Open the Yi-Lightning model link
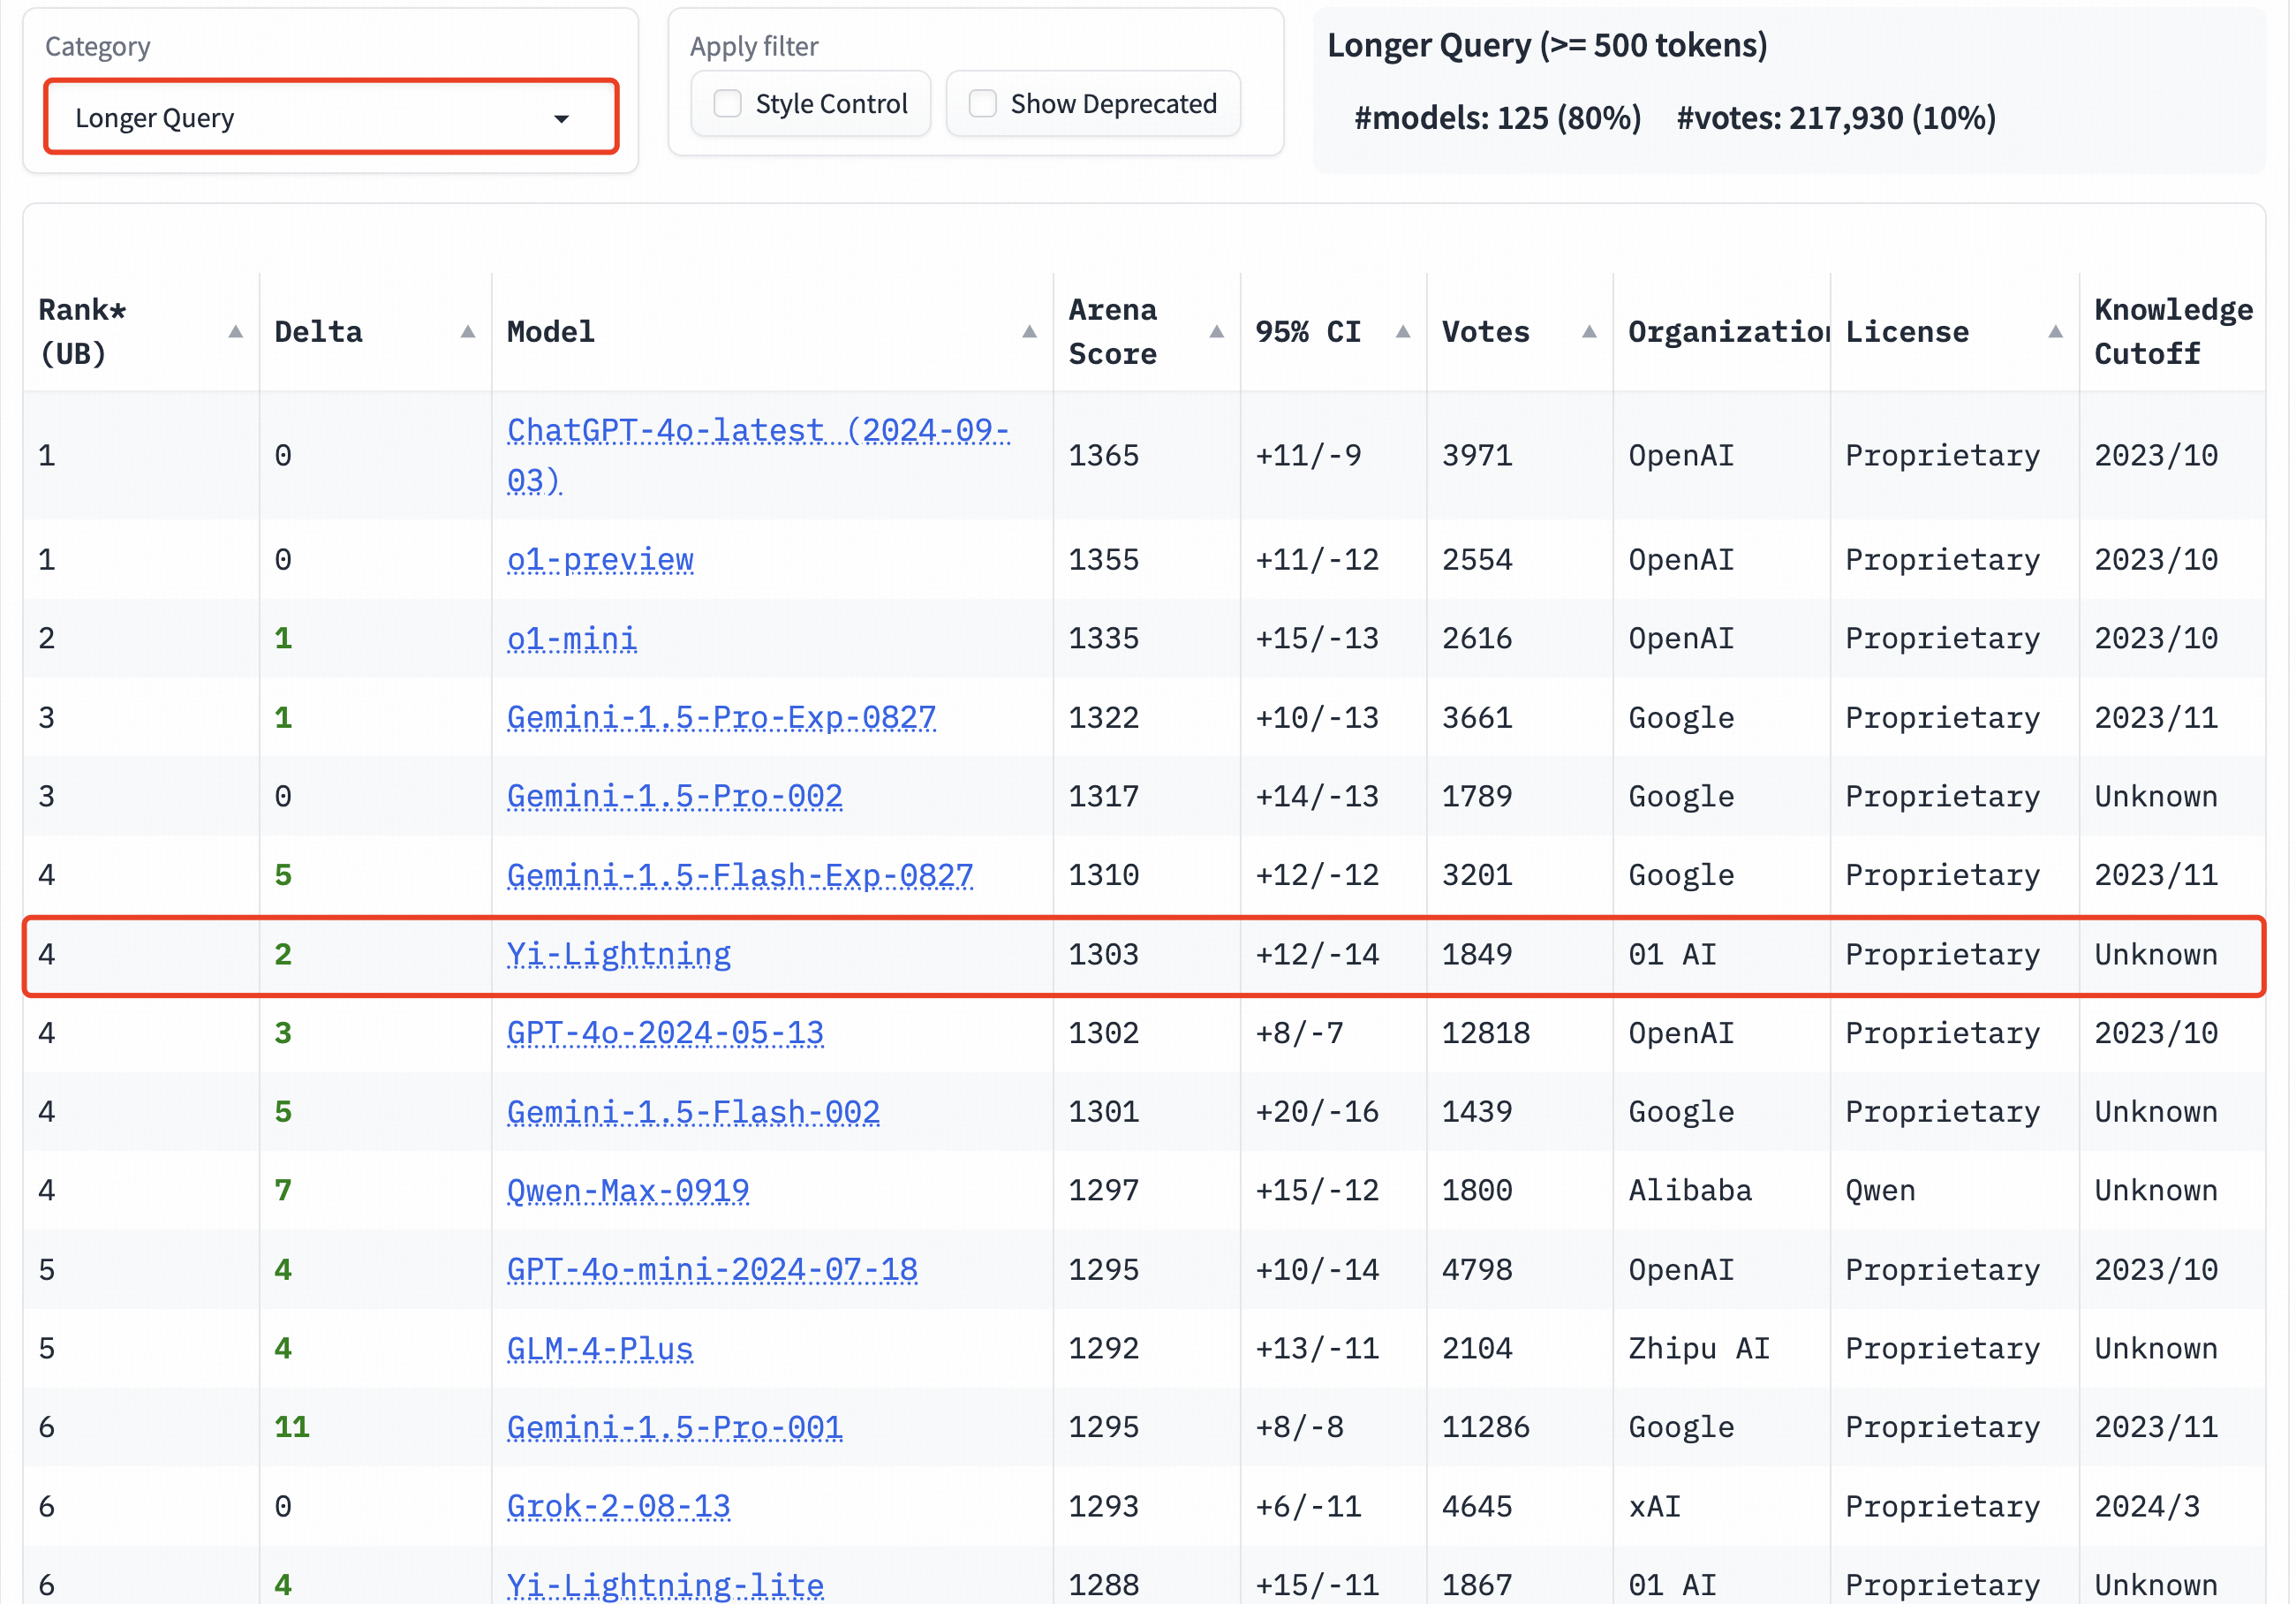The image size is (2296, 1604). [618, 955]
